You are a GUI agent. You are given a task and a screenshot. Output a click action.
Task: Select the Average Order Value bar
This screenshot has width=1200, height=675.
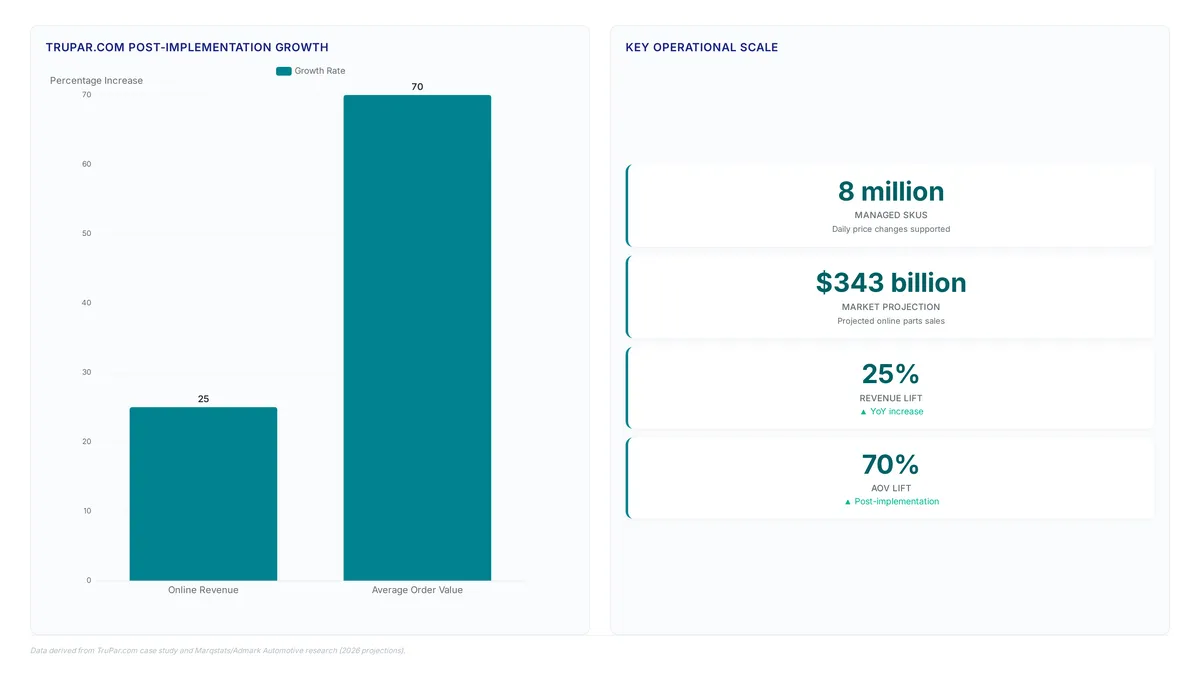[x=417, y=338]
